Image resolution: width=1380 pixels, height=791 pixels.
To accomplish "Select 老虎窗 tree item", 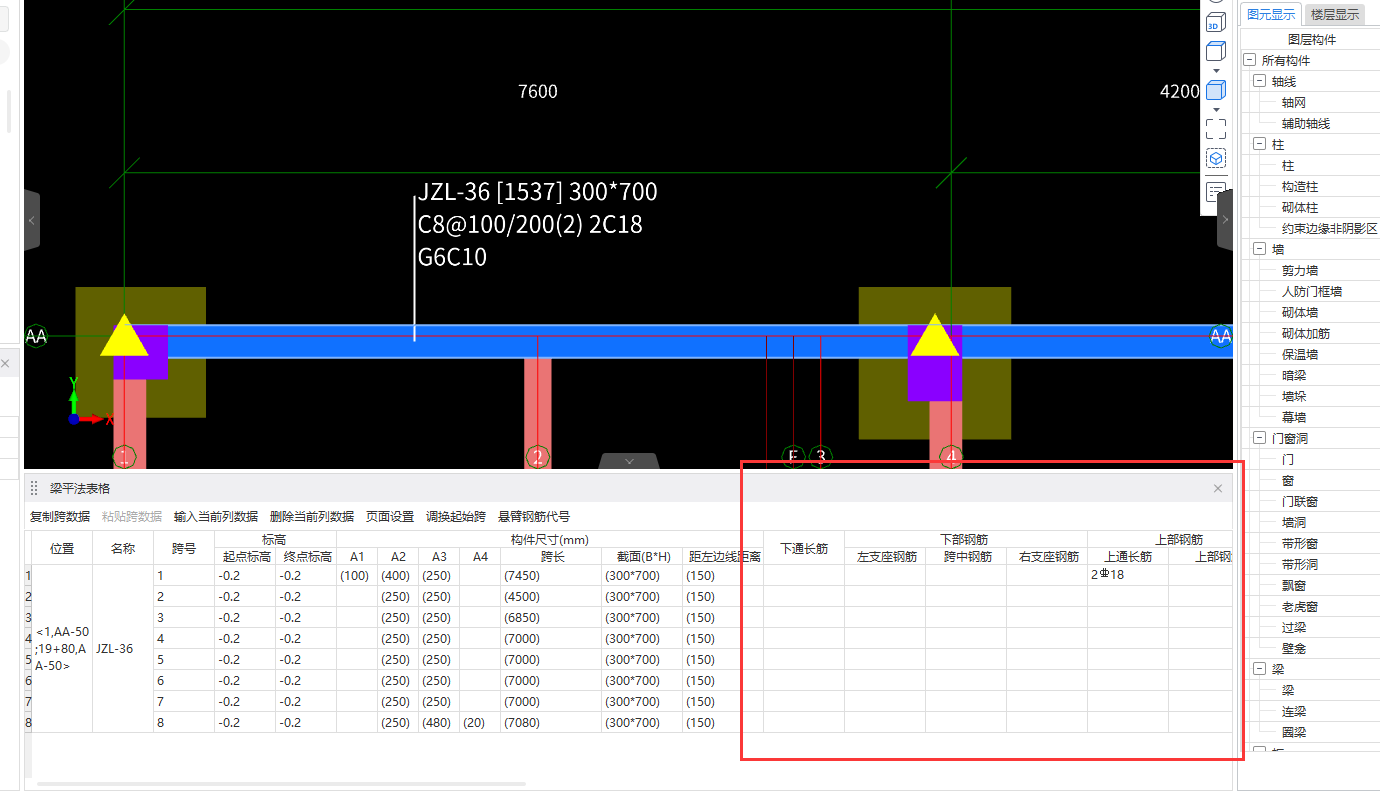I will click(x=1300, y=607).
